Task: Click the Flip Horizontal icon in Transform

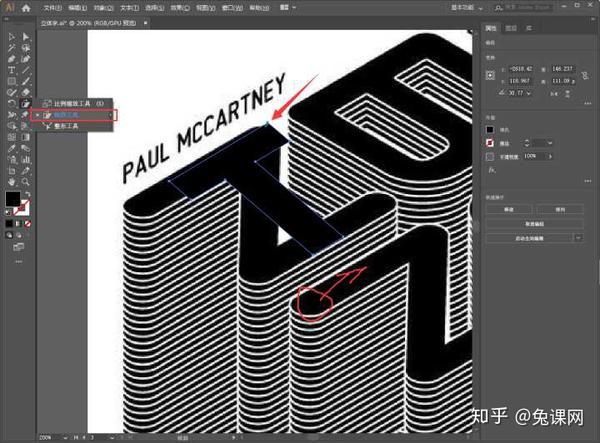Action: pos(554,93)
